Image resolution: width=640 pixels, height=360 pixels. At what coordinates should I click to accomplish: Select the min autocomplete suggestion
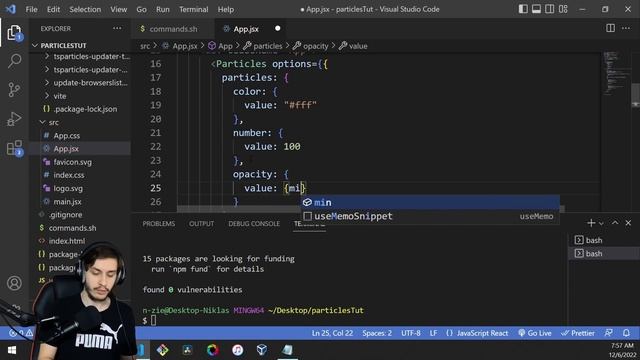[430, 202]
